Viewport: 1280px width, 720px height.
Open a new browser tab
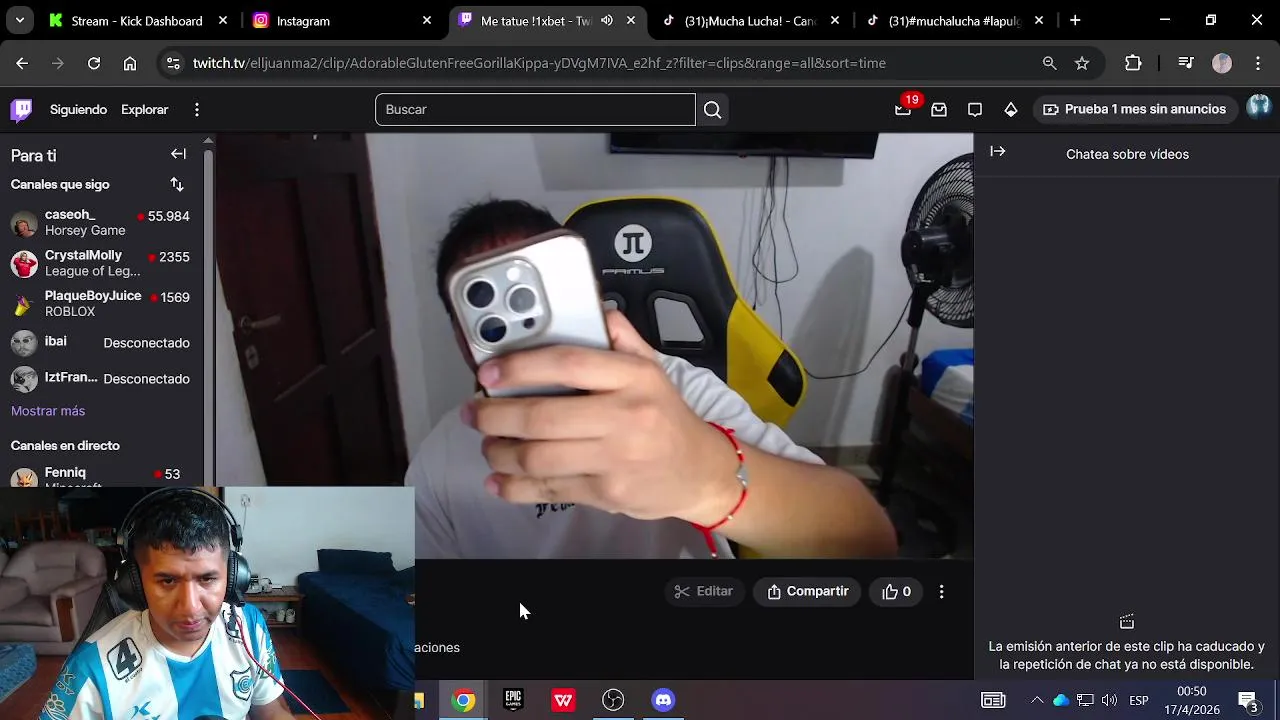[x=1075, y=20]
